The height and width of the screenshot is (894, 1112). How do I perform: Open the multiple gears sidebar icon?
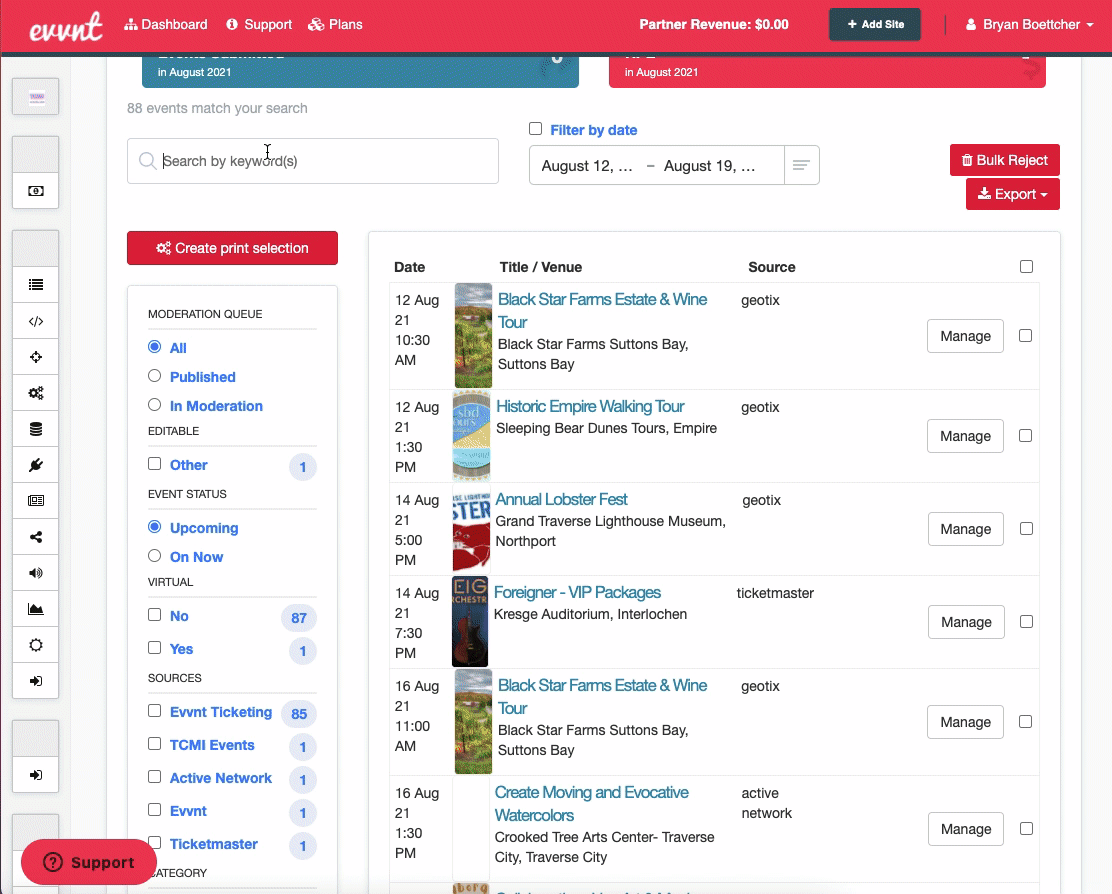tap(35, 393)
